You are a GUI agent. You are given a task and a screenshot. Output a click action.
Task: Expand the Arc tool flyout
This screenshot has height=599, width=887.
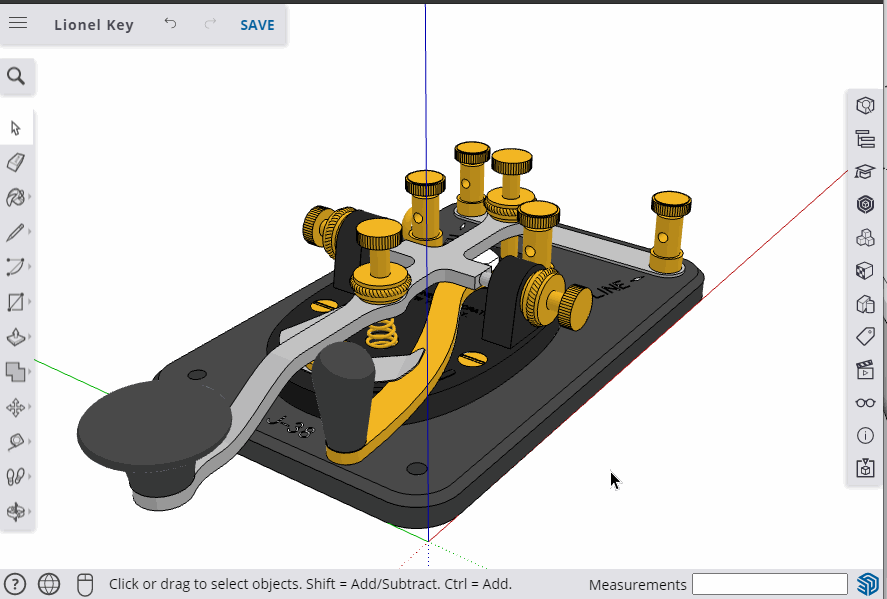click(30, 266)
